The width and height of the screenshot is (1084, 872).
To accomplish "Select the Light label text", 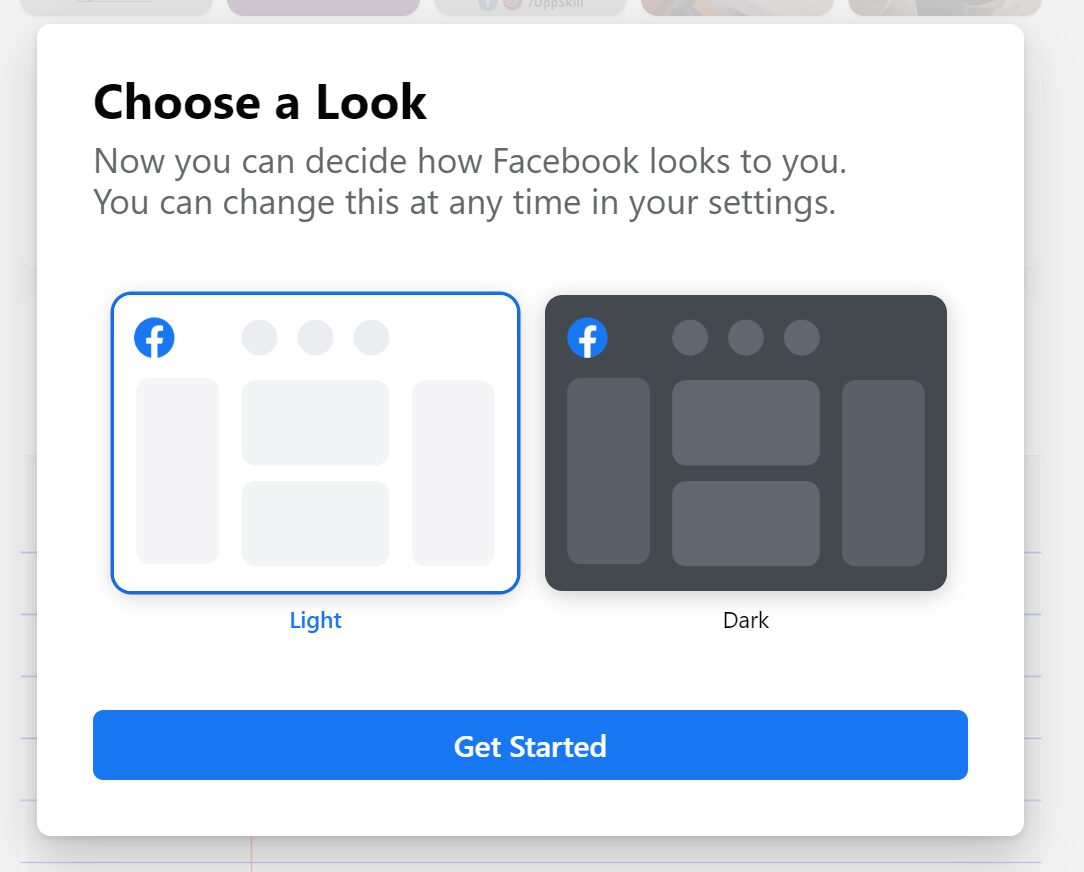I will pyautogui.click(x=315, y=620).
